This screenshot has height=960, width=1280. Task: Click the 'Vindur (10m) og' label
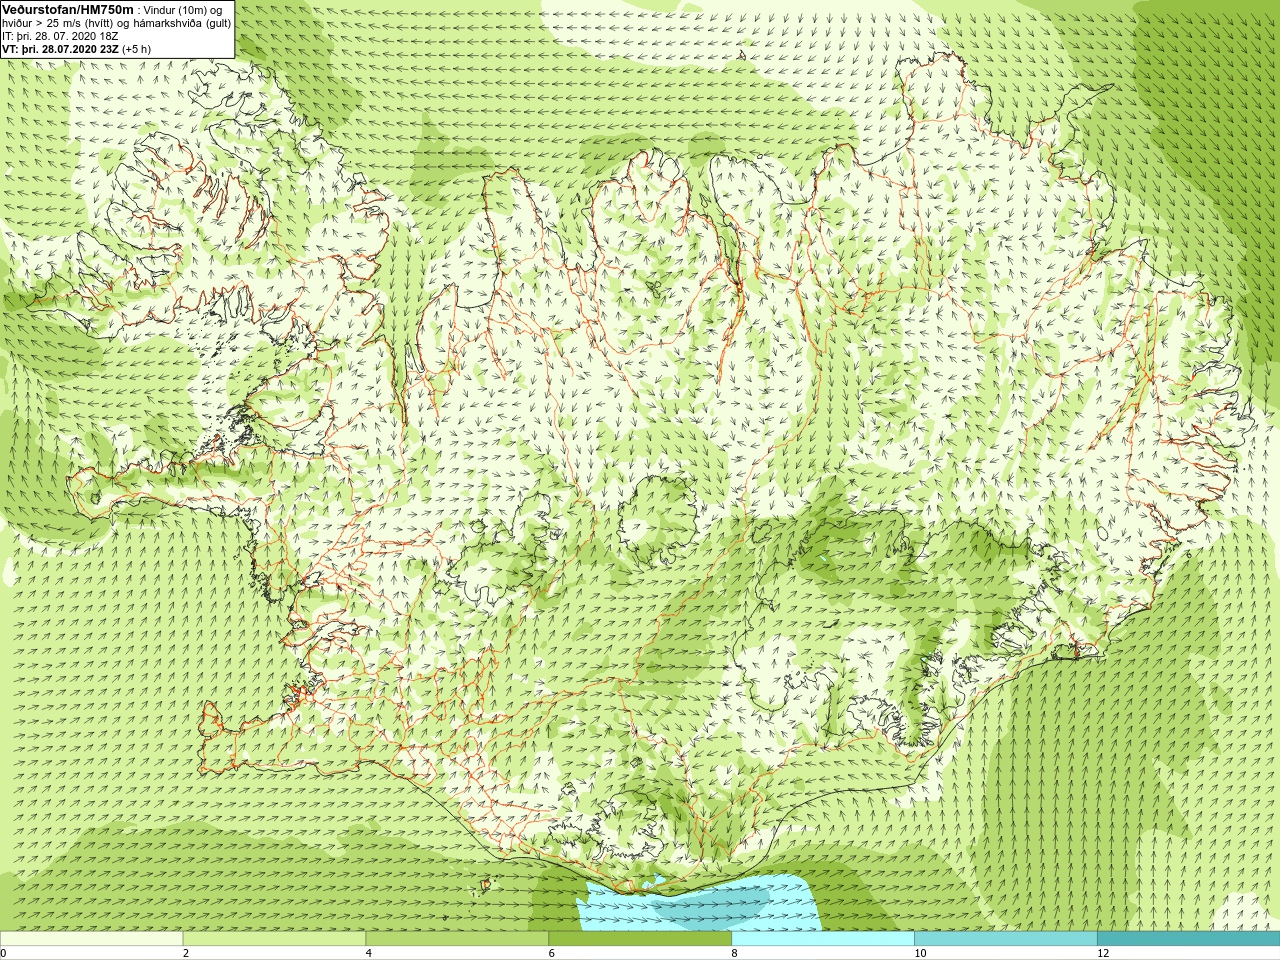click(185, 10)
